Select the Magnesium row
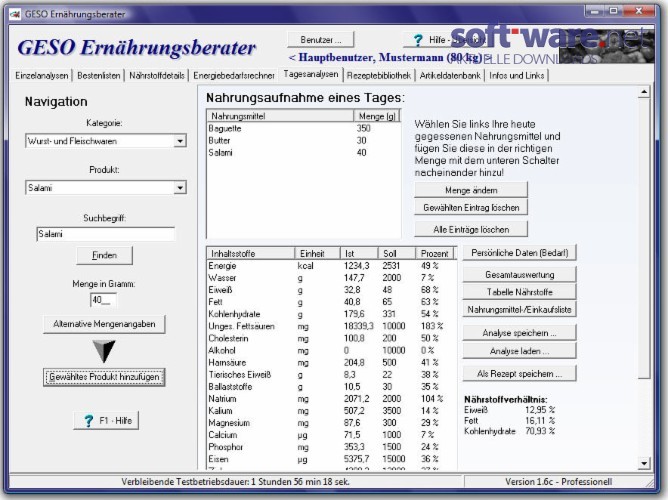The width and height of the screenshot is (668, 500). click(x=331, y=423)
